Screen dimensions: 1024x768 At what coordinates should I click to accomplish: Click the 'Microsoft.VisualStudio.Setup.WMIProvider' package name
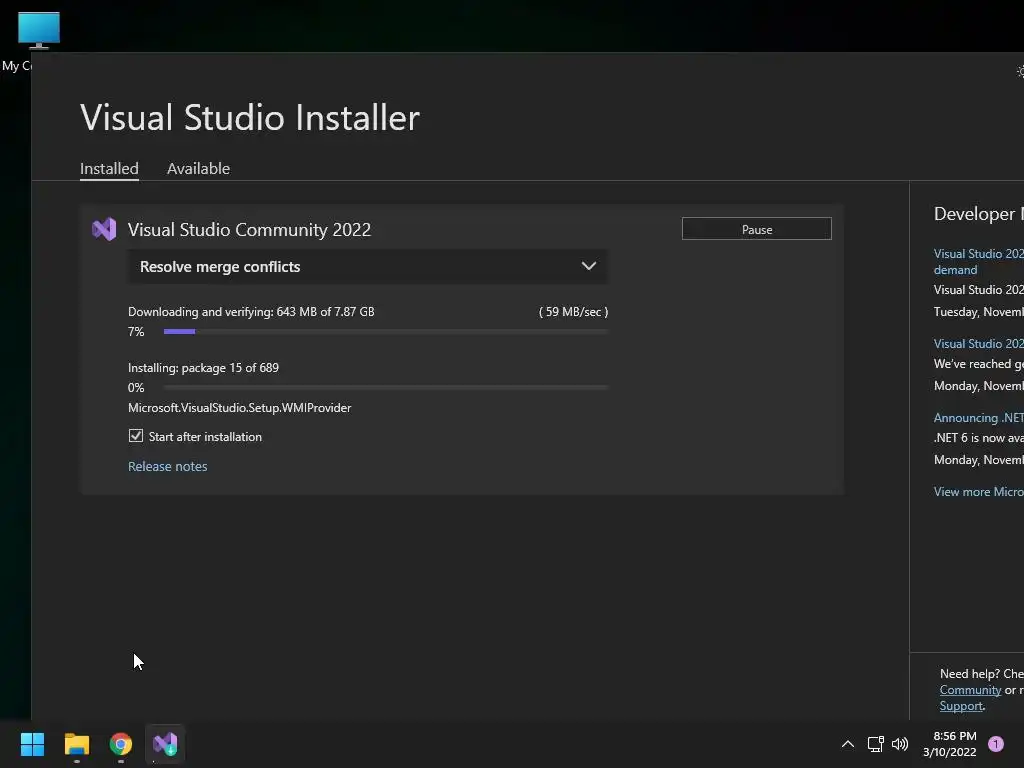tap(239, 408)
